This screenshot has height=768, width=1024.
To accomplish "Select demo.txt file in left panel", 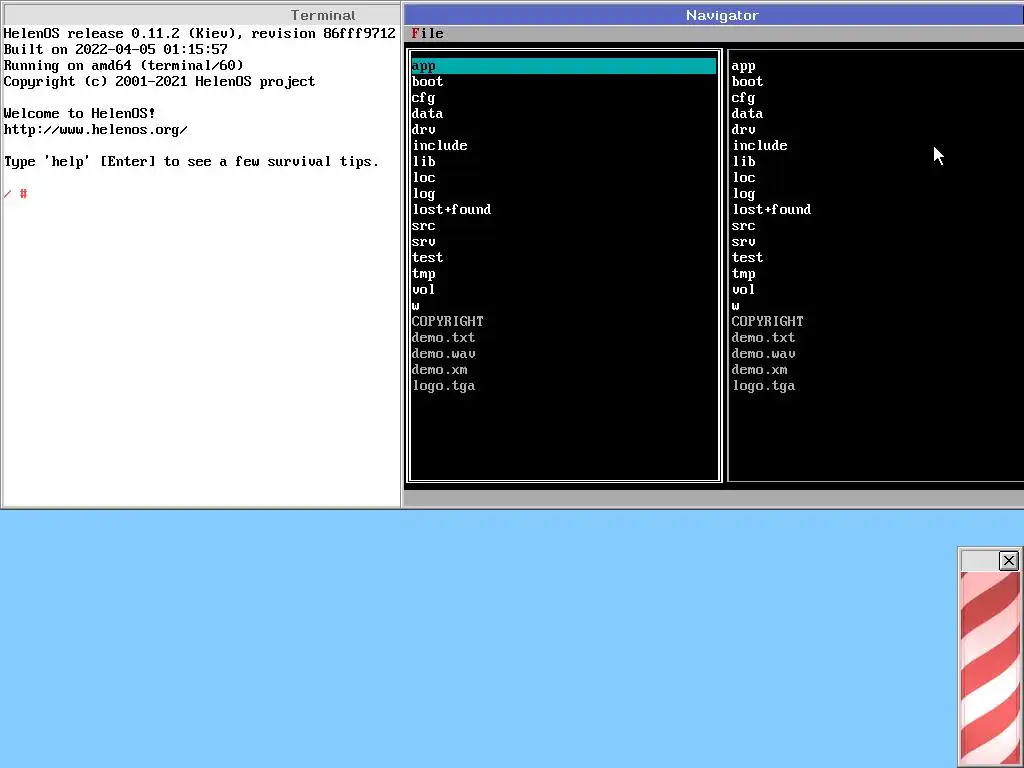I will pos(443,338).
